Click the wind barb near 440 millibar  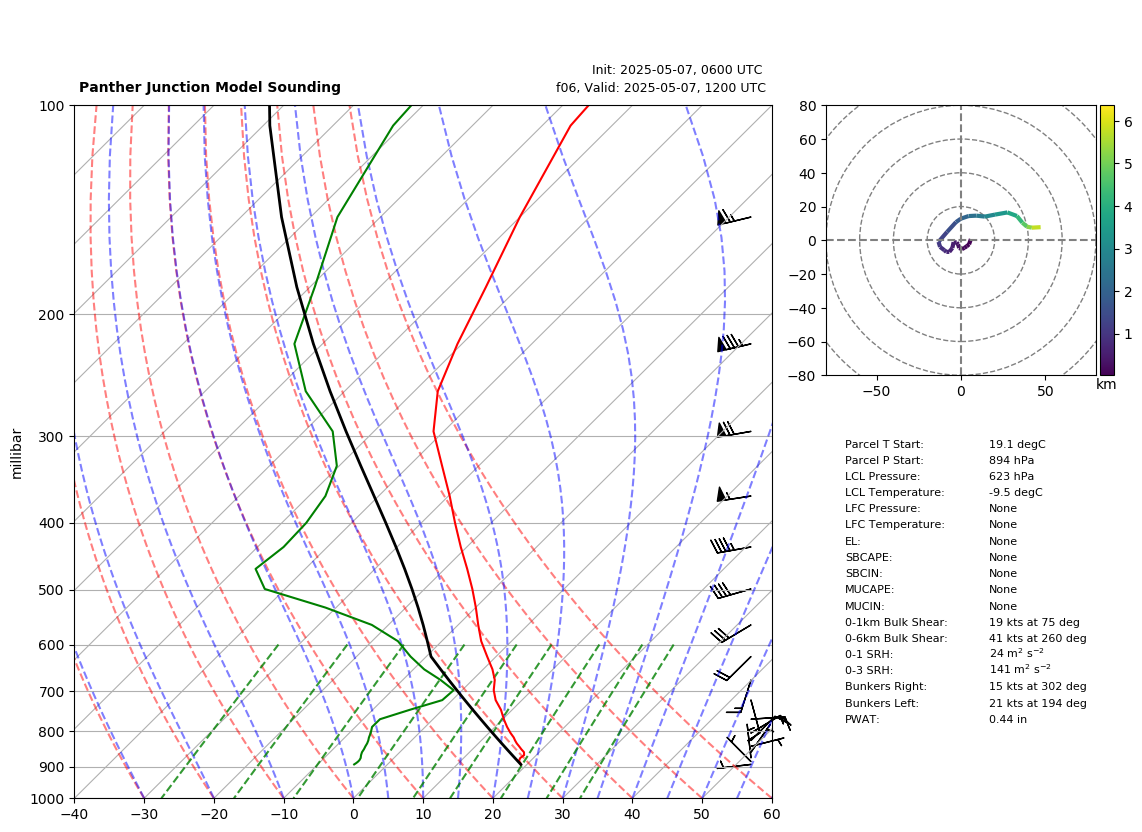731,546
